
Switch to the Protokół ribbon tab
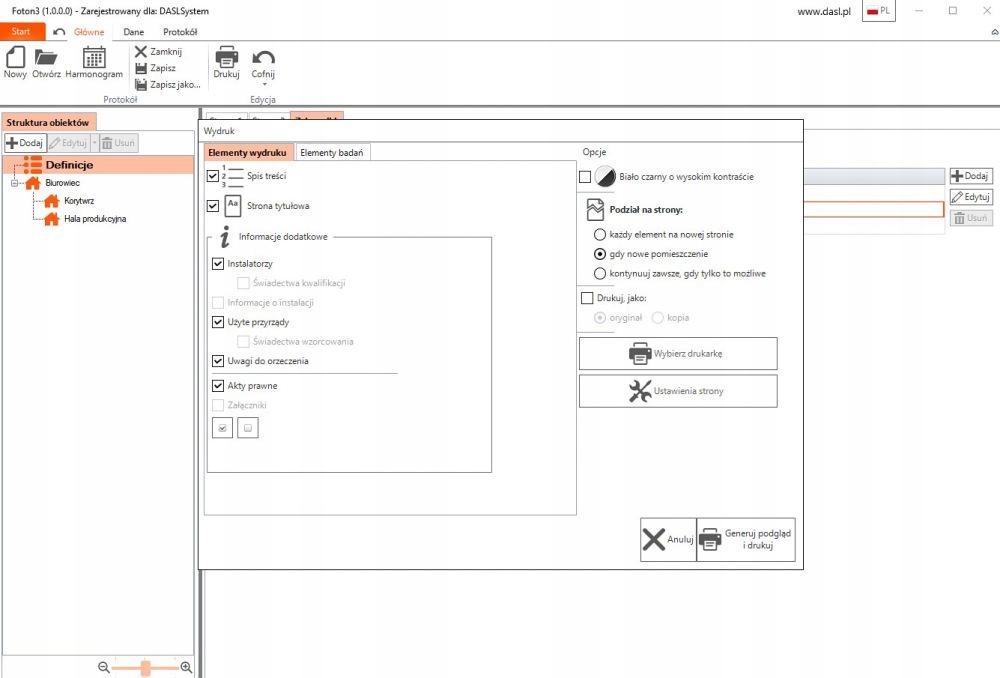[180, 31]
